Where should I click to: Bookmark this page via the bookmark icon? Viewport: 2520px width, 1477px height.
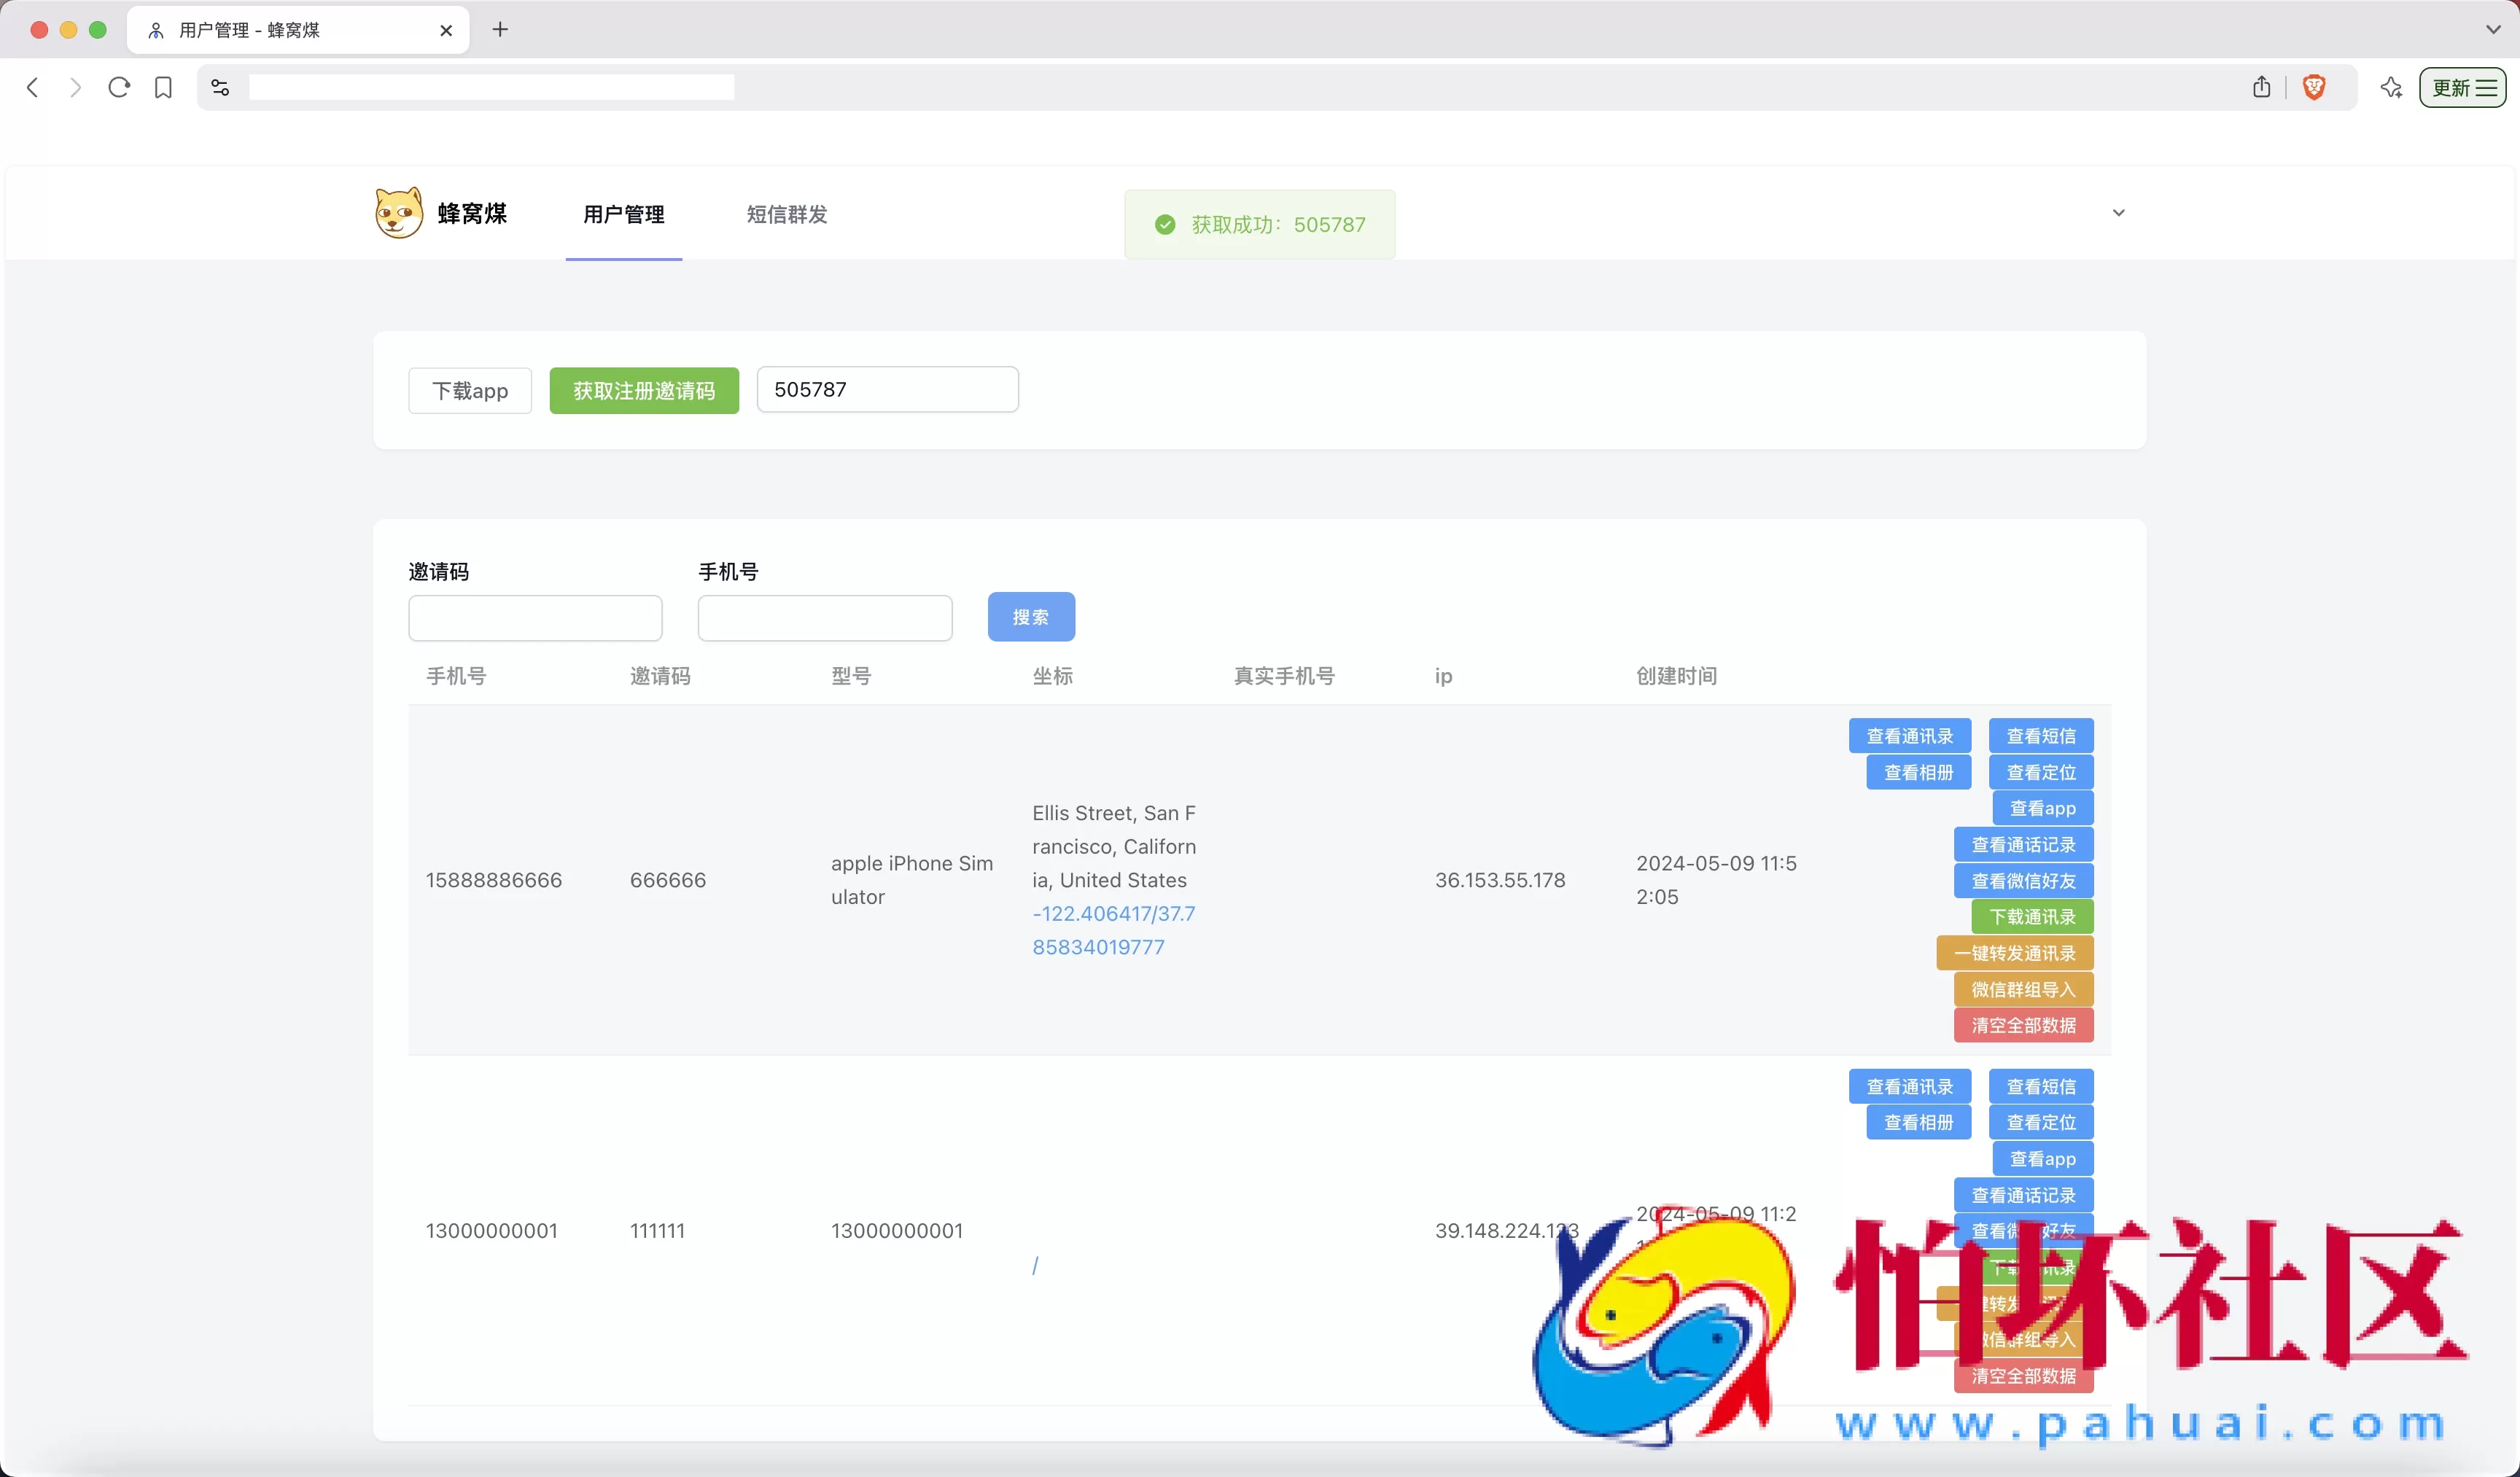163,88
